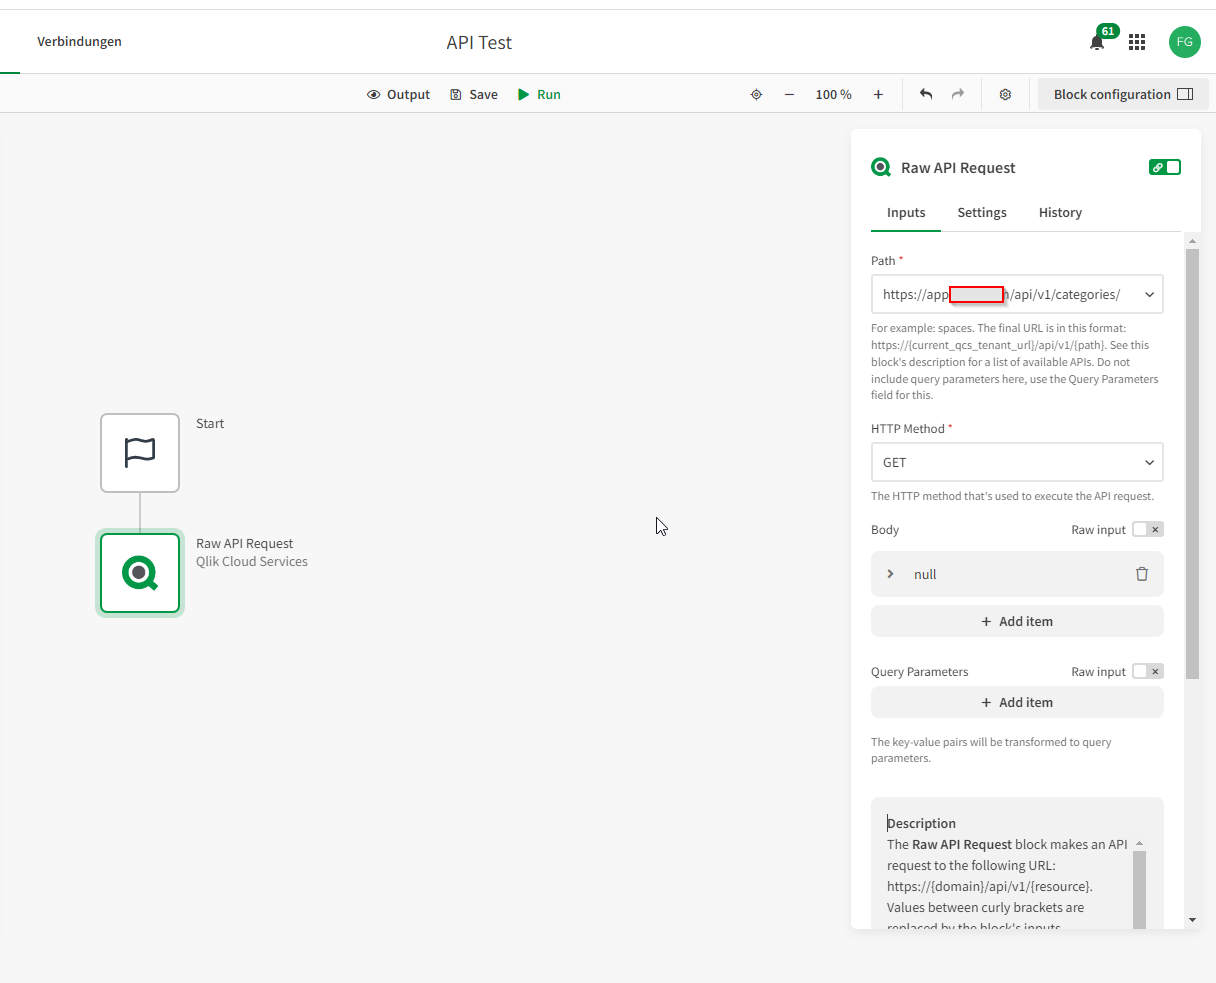
Task: Redo the last change
Action: point(958,94)
